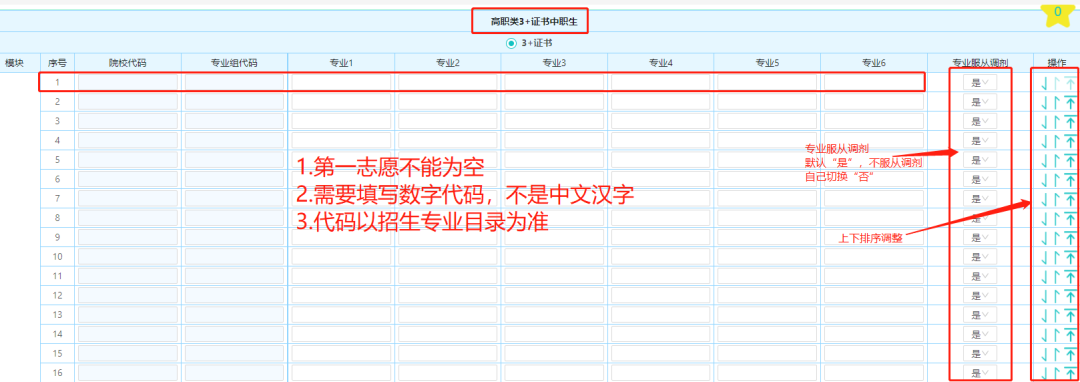Click sequence number 13 in 序号 column

pos(58,315)
